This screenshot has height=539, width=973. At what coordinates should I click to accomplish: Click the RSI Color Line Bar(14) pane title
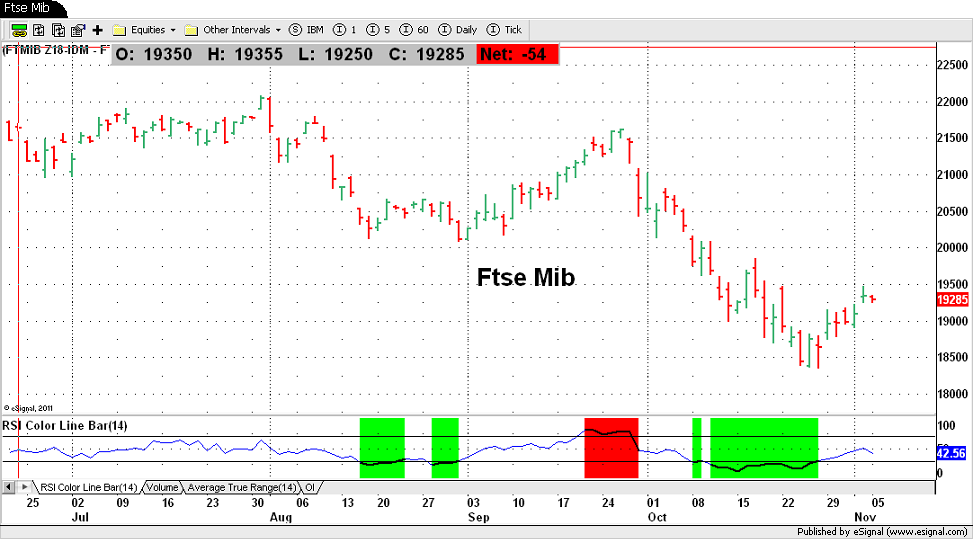coord(65,426)
